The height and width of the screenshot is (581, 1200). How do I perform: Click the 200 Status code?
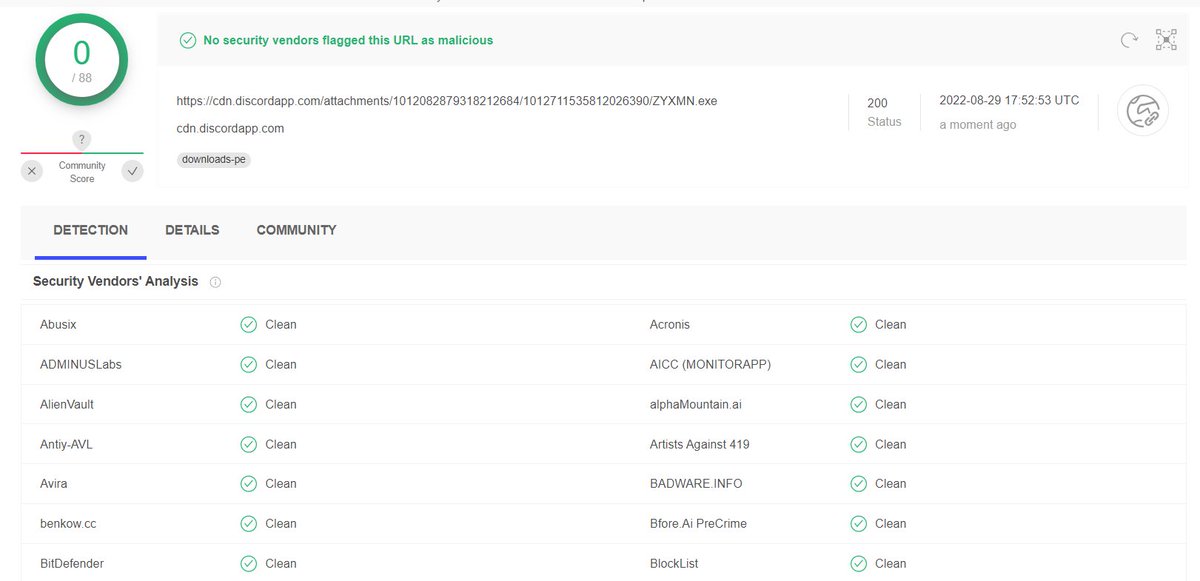pyautogui.click(x=877, y=103)
